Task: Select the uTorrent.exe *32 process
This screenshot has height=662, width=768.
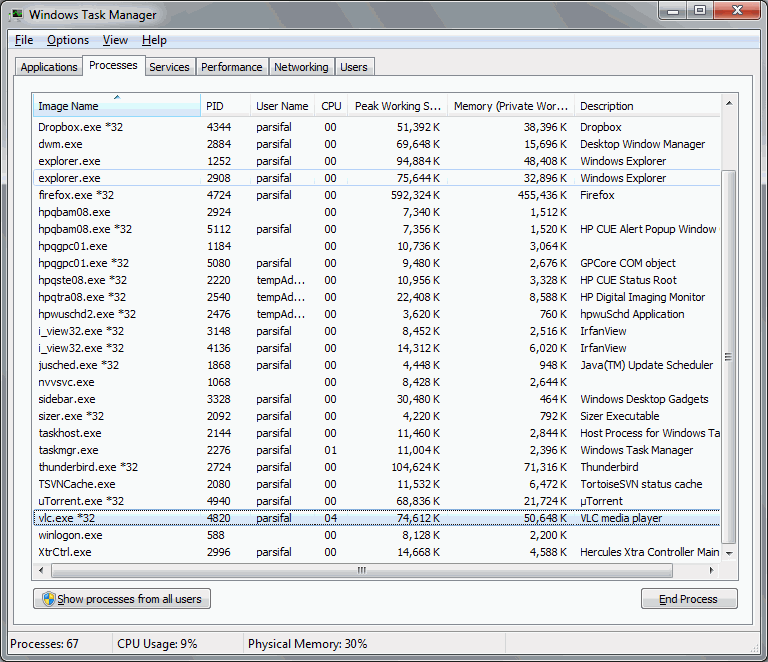Action: point(377,501)
